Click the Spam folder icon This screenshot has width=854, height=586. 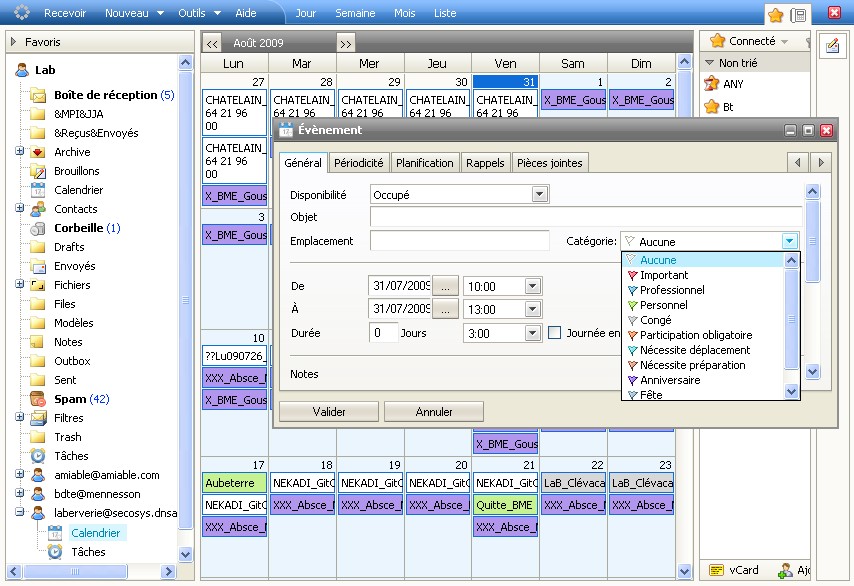[x=38, y=399]
